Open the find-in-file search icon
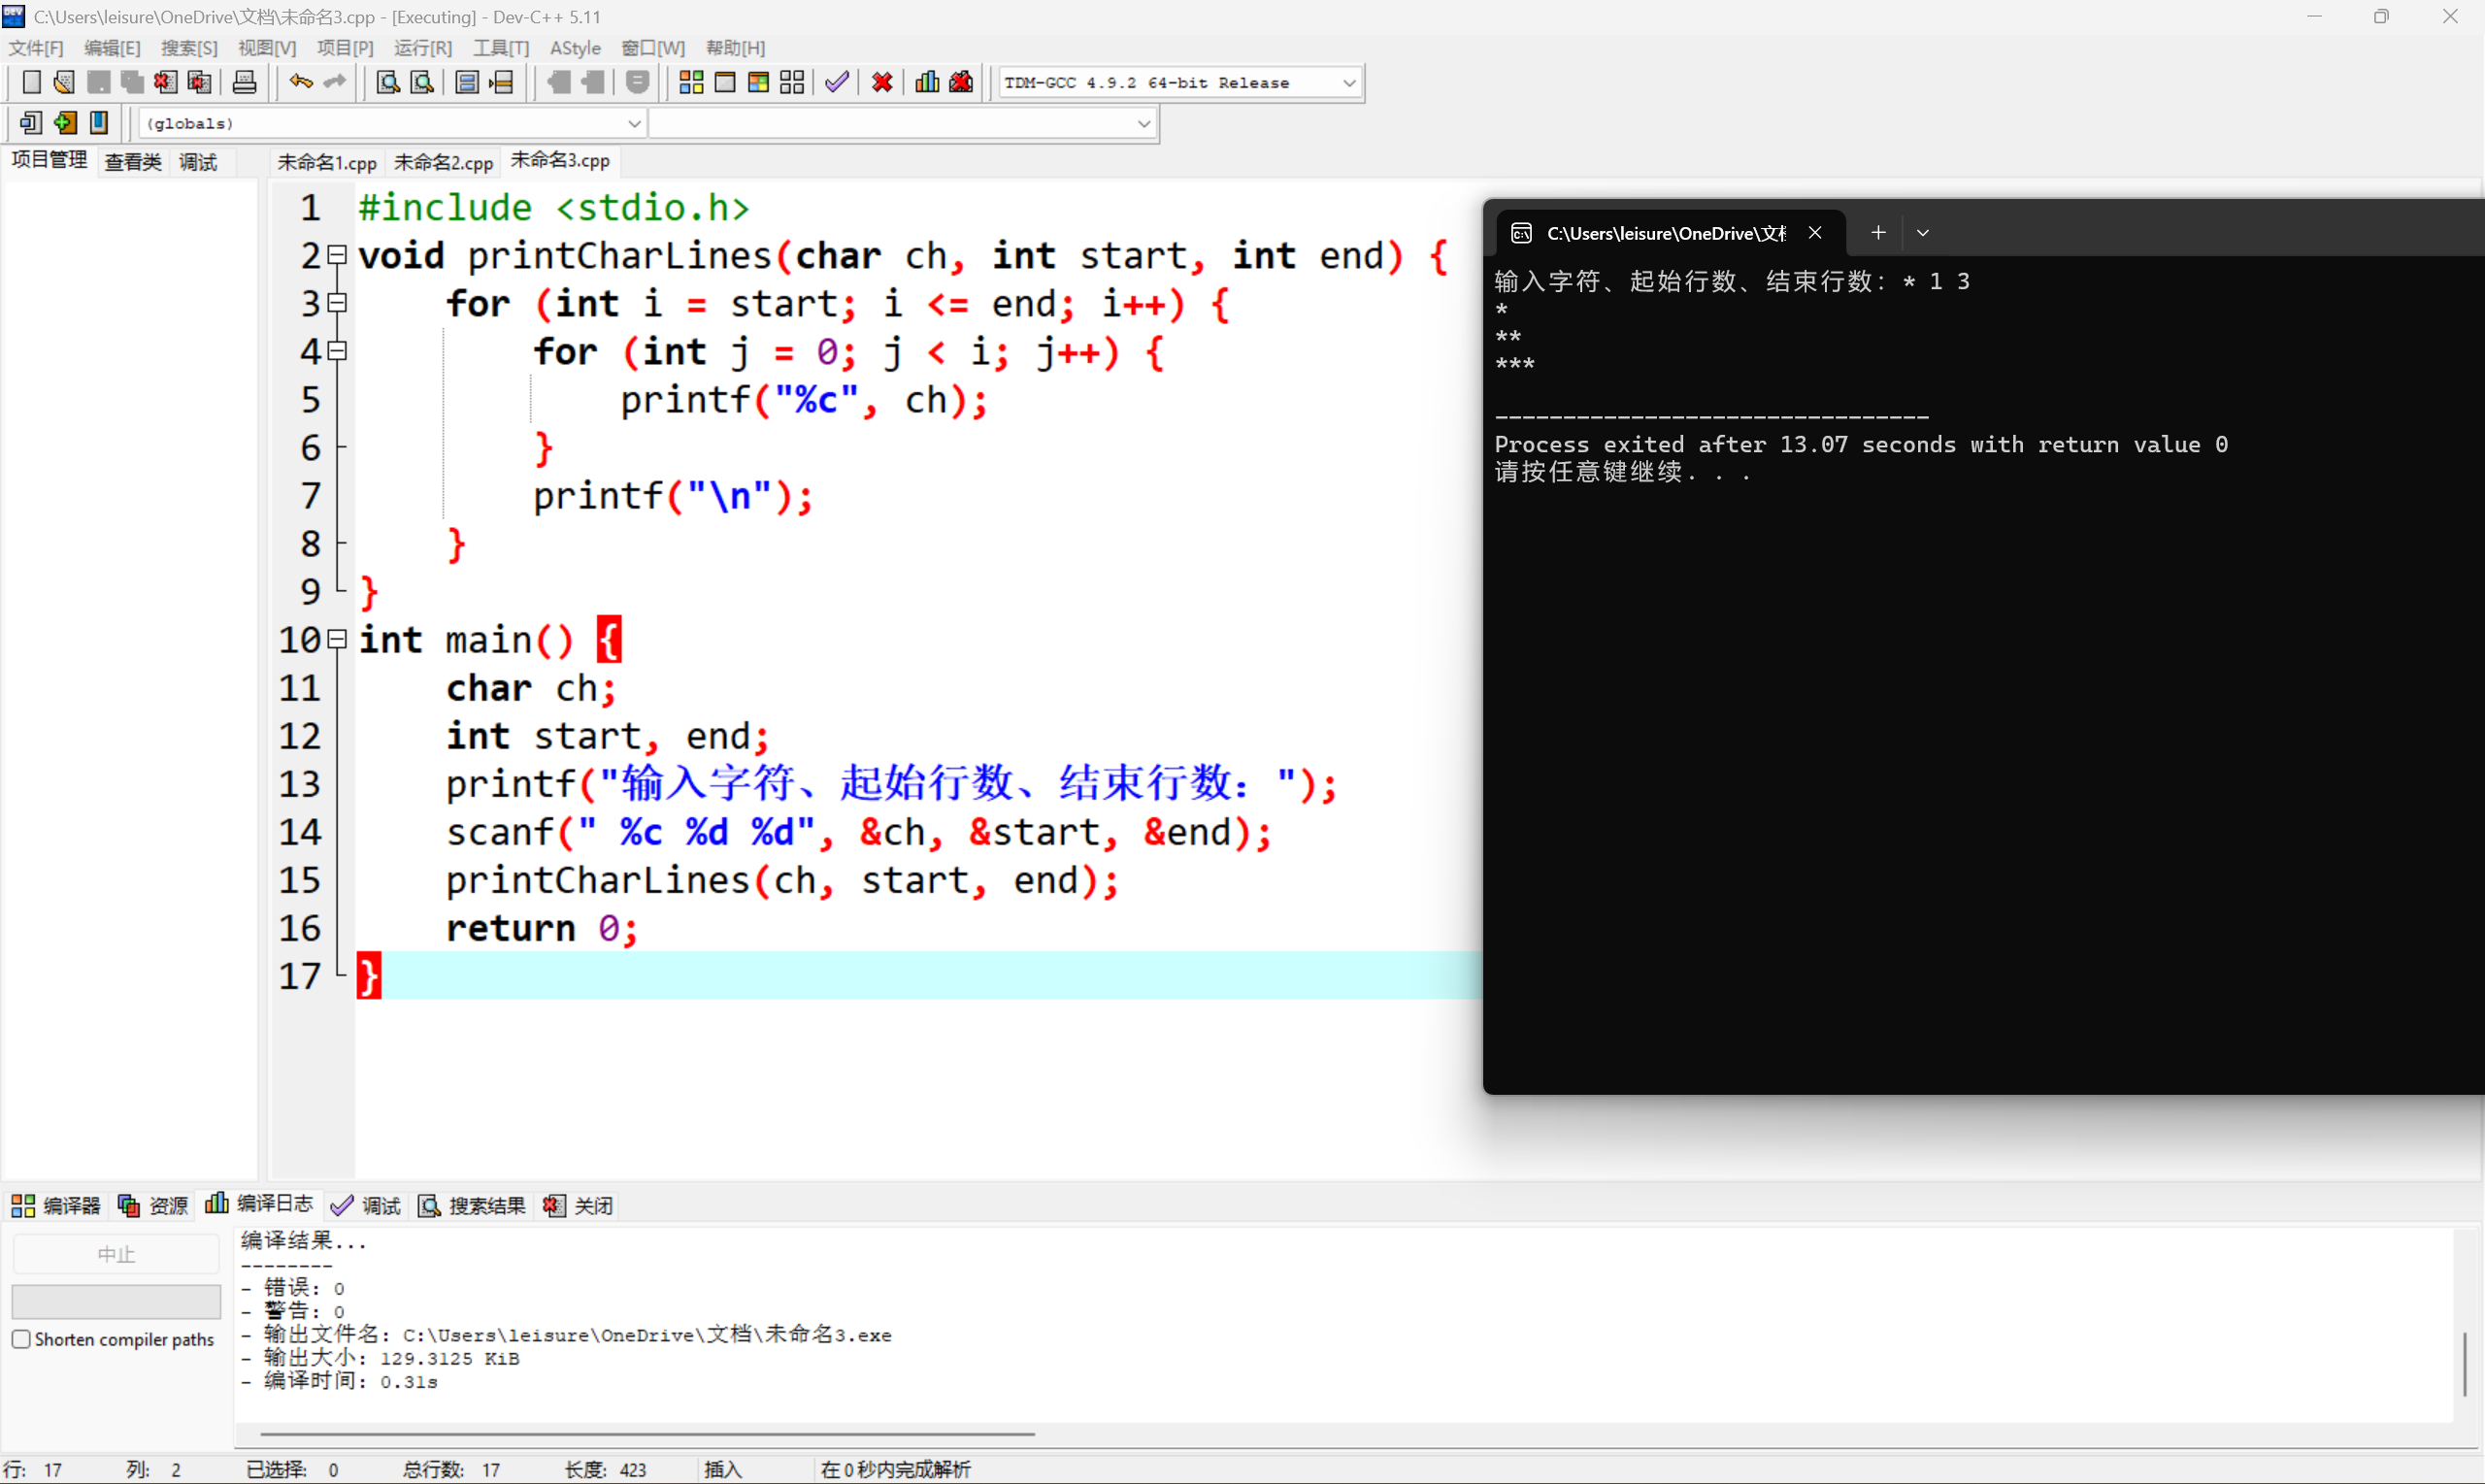Screen dimensions: 2485x1484 [x=386, y=82]
